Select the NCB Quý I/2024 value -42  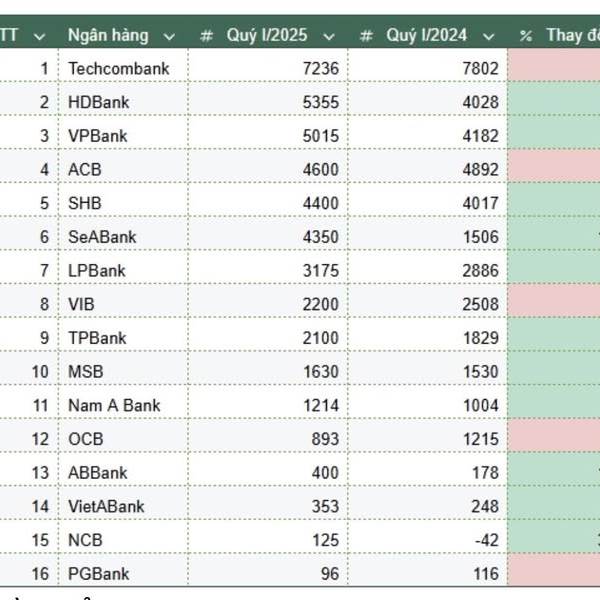pyautogui.click(x=487, y=540)
